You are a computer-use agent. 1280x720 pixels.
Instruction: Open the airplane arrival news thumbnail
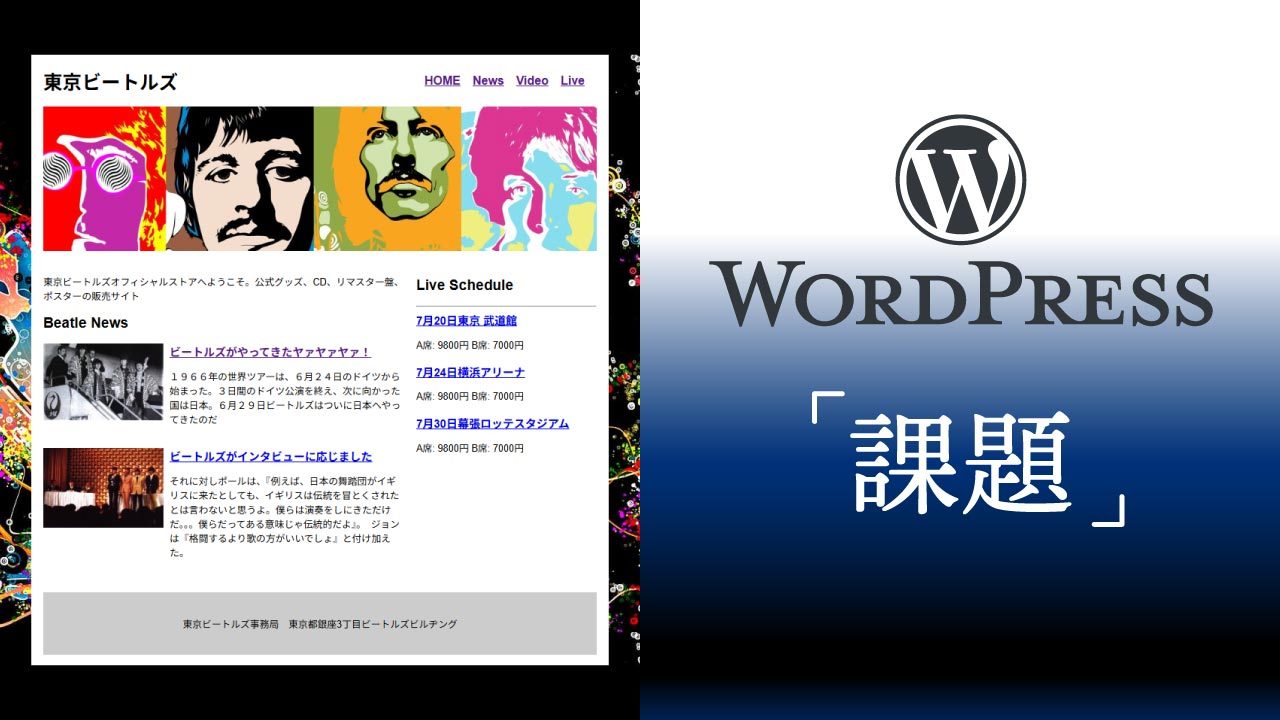tap(103, 381)
